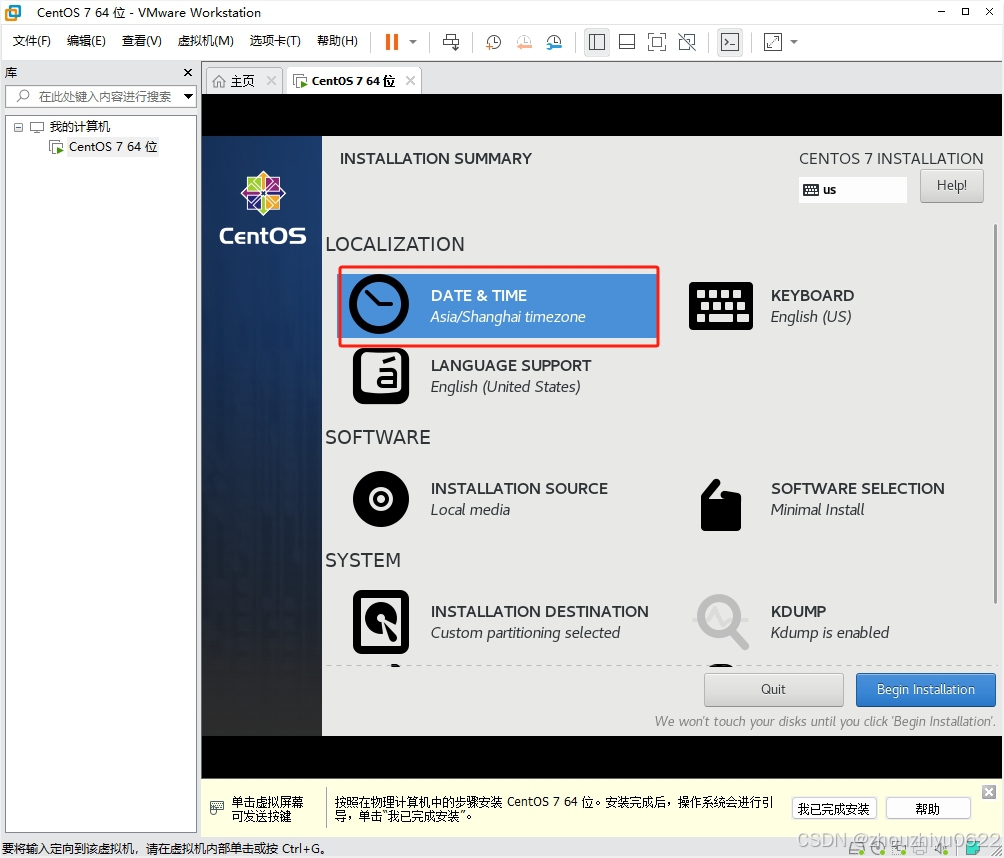Close the 主页 tab
Screen dimensions: 1004x858
pyautogui.click(x=271, y=80)
